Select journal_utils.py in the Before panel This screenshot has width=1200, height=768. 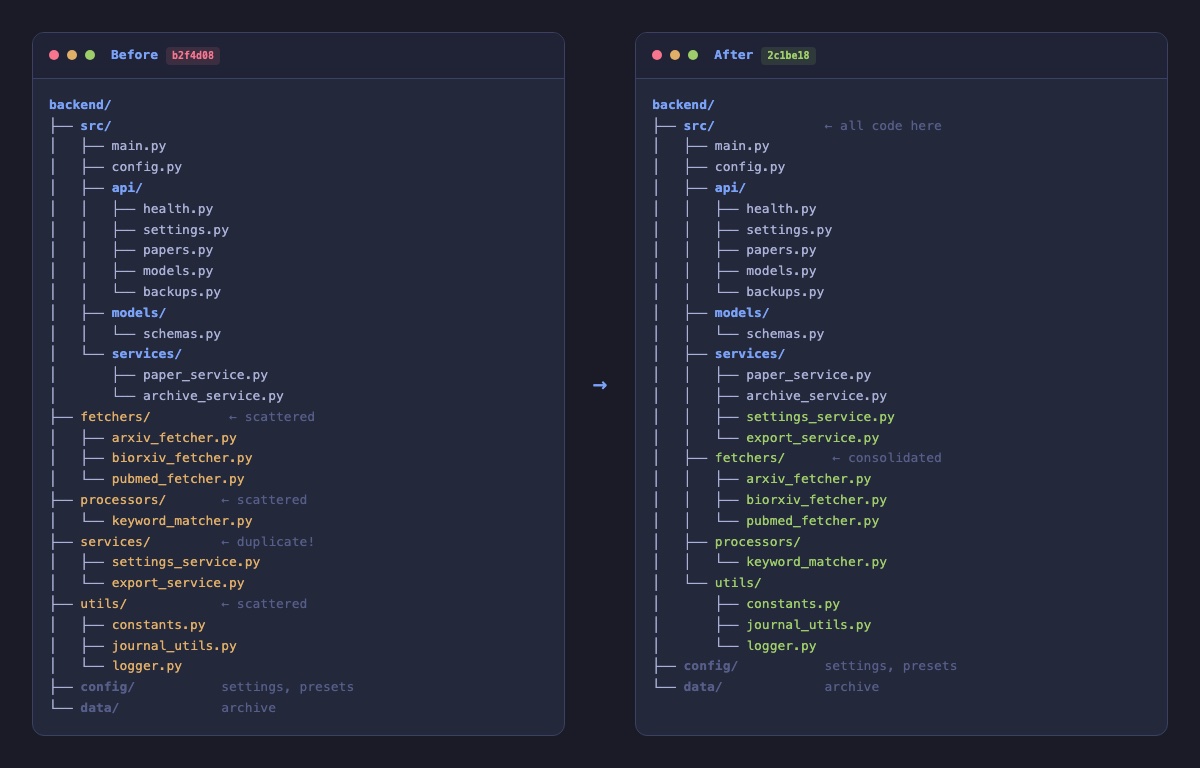coord(174,646)
